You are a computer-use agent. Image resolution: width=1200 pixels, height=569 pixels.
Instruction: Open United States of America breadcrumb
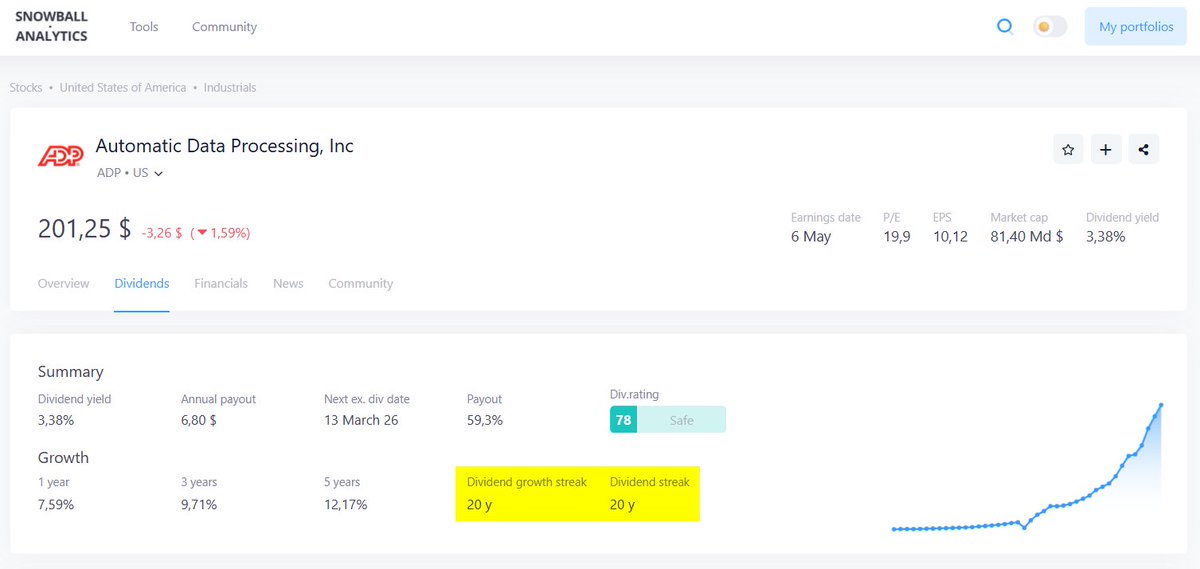click(x=123, y=88)
